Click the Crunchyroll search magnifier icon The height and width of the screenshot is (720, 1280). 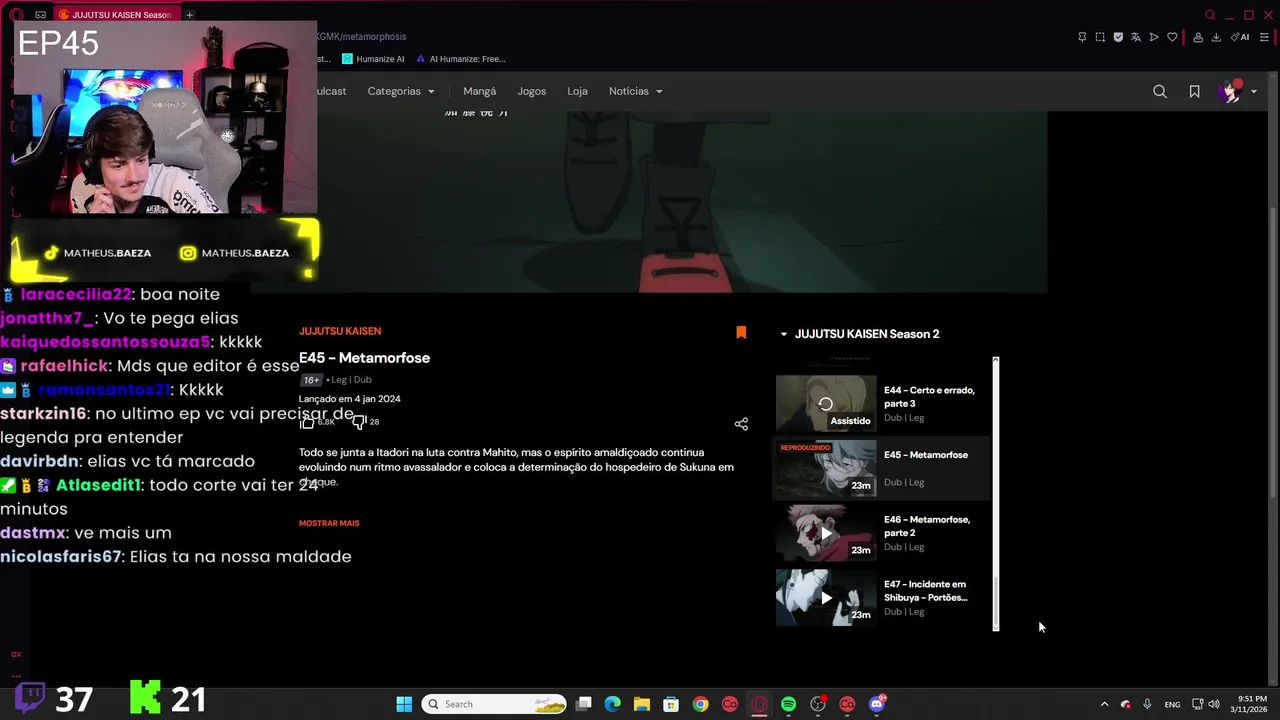pos(1160,91)
